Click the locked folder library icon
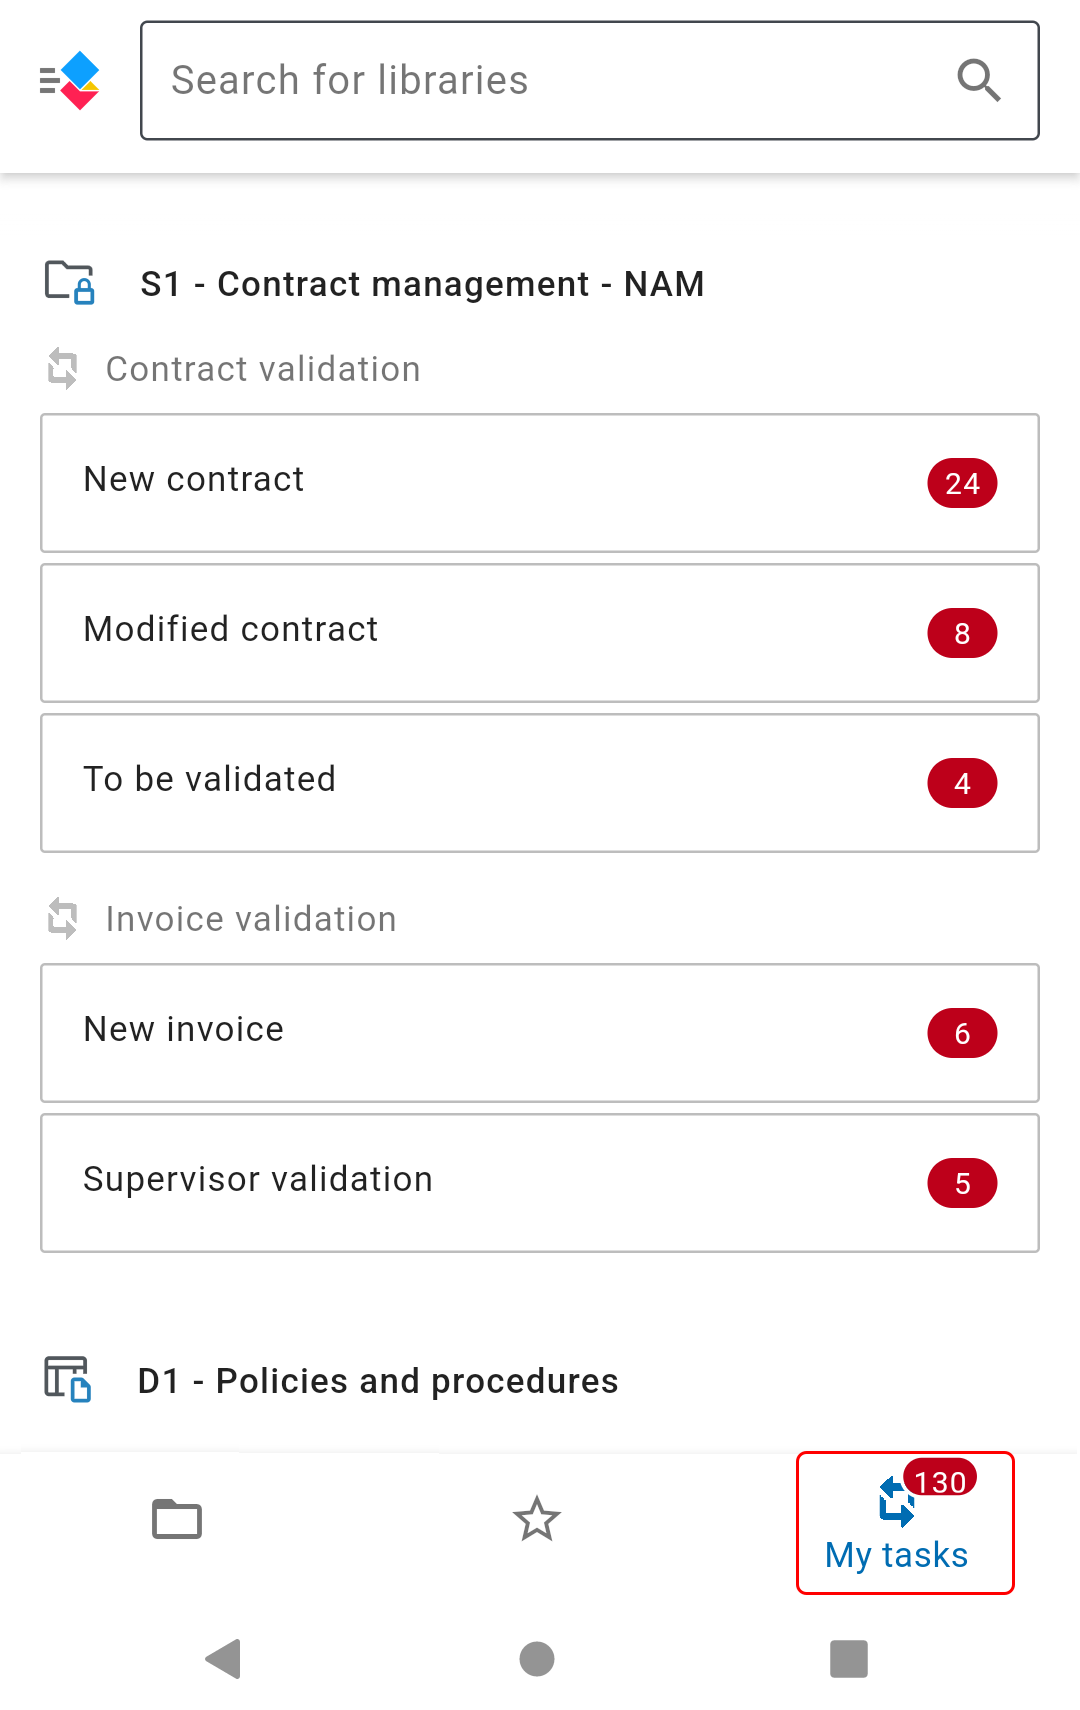The image size is (1080, 1710). [x=70, y=283]
